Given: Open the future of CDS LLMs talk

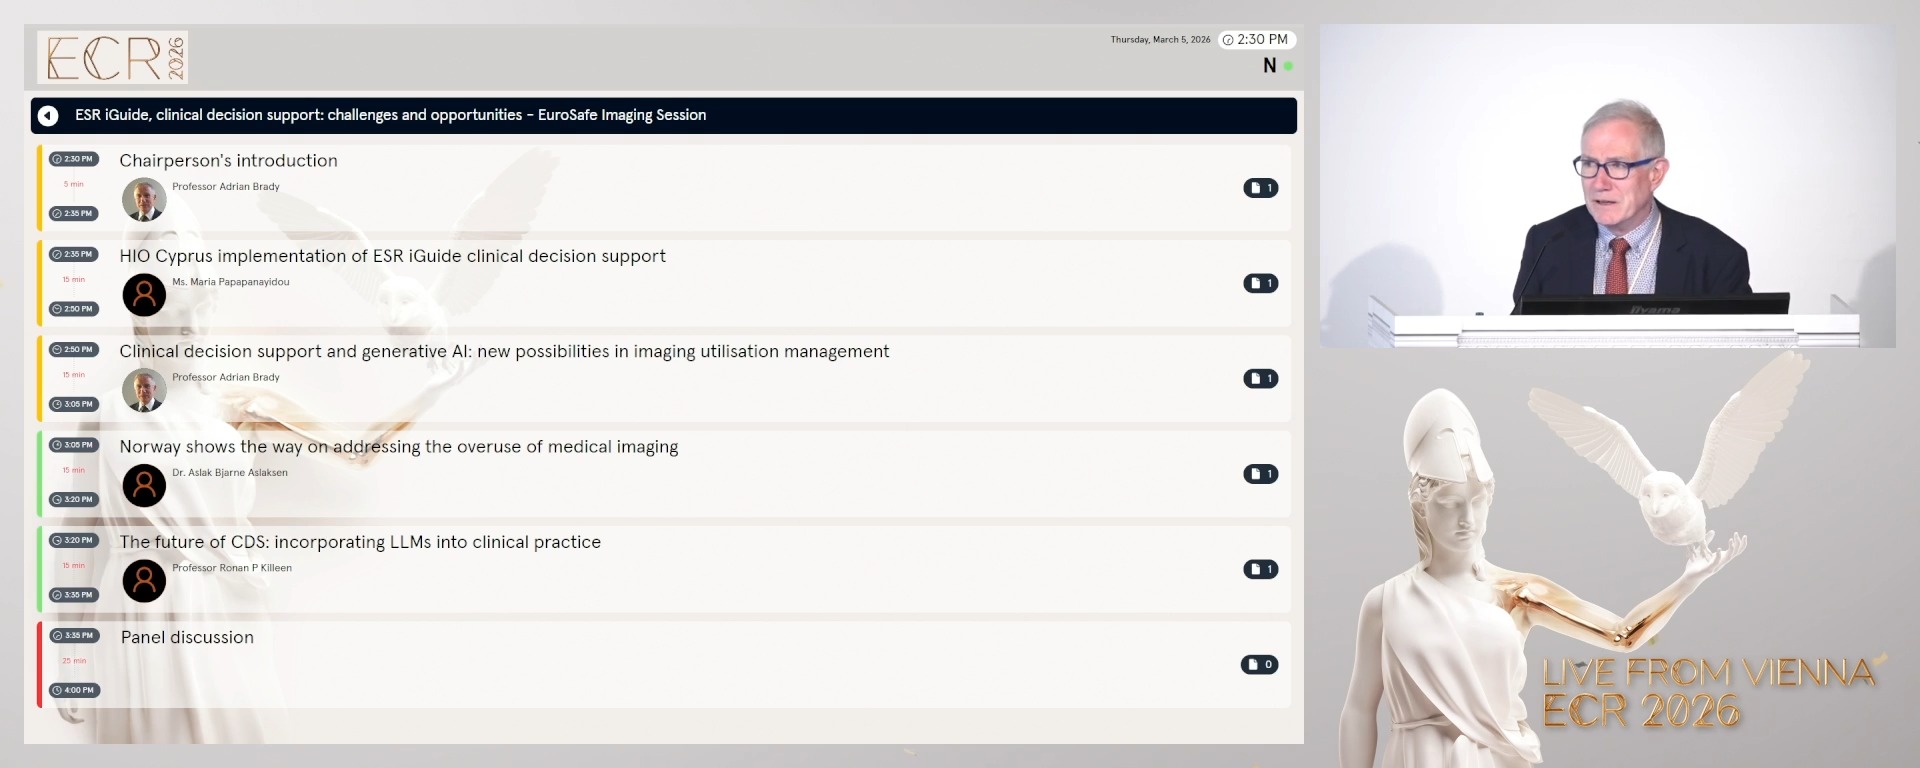Looking at the screenshot, I should pyautogui.click(x=360, y=542).
